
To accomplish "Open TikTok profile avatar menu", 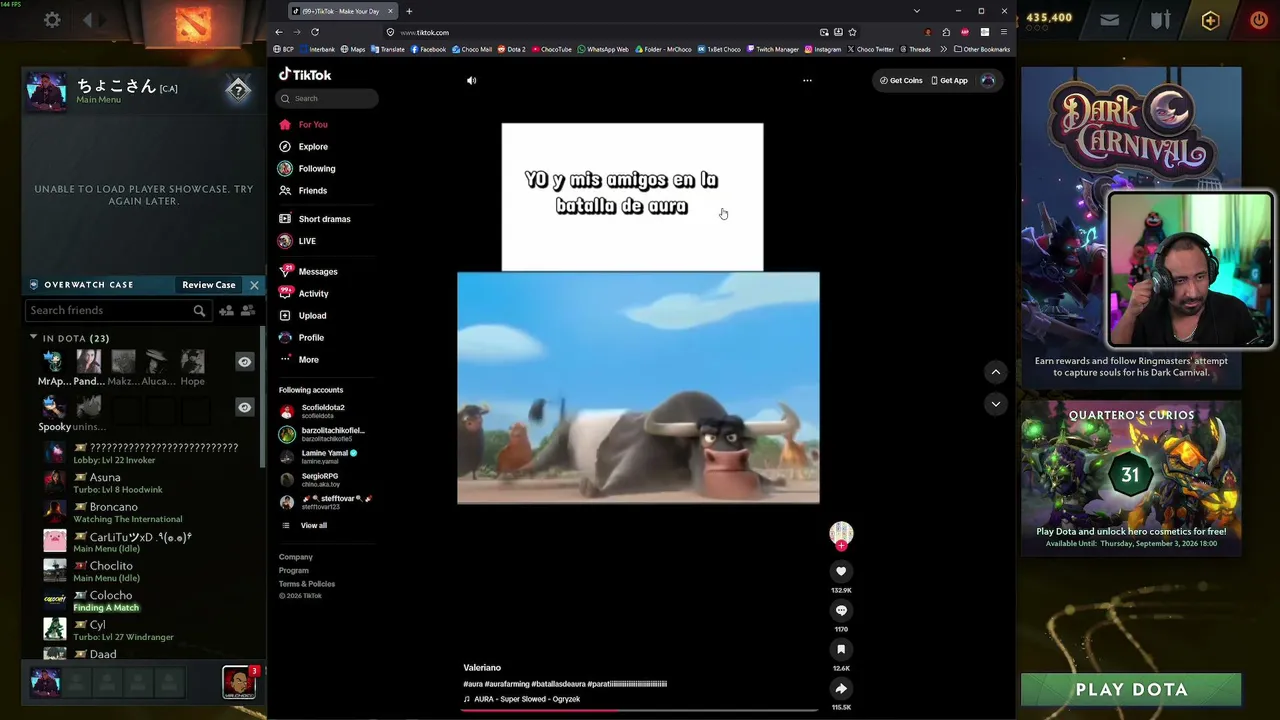I will tap(988, 80).
